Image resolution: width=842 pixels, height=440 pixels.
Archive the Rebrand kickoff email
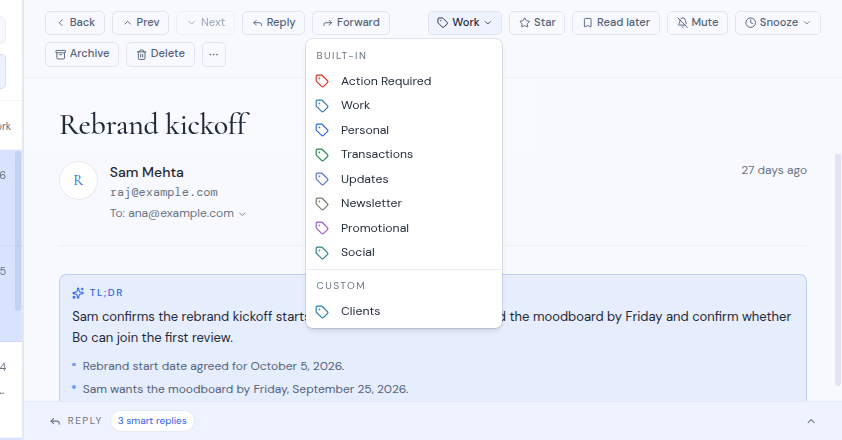tap(82, 54)
